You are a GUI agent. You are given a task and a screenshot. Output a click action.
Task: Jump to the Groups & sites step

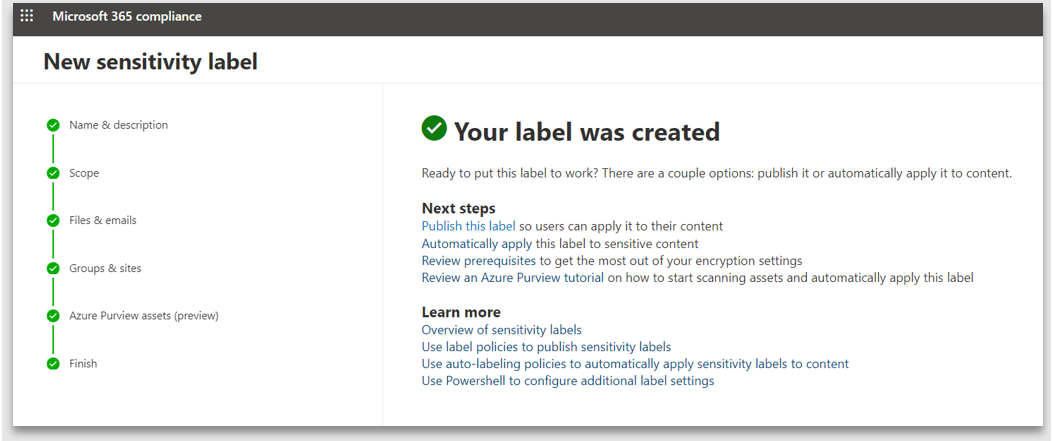(105, 268)
